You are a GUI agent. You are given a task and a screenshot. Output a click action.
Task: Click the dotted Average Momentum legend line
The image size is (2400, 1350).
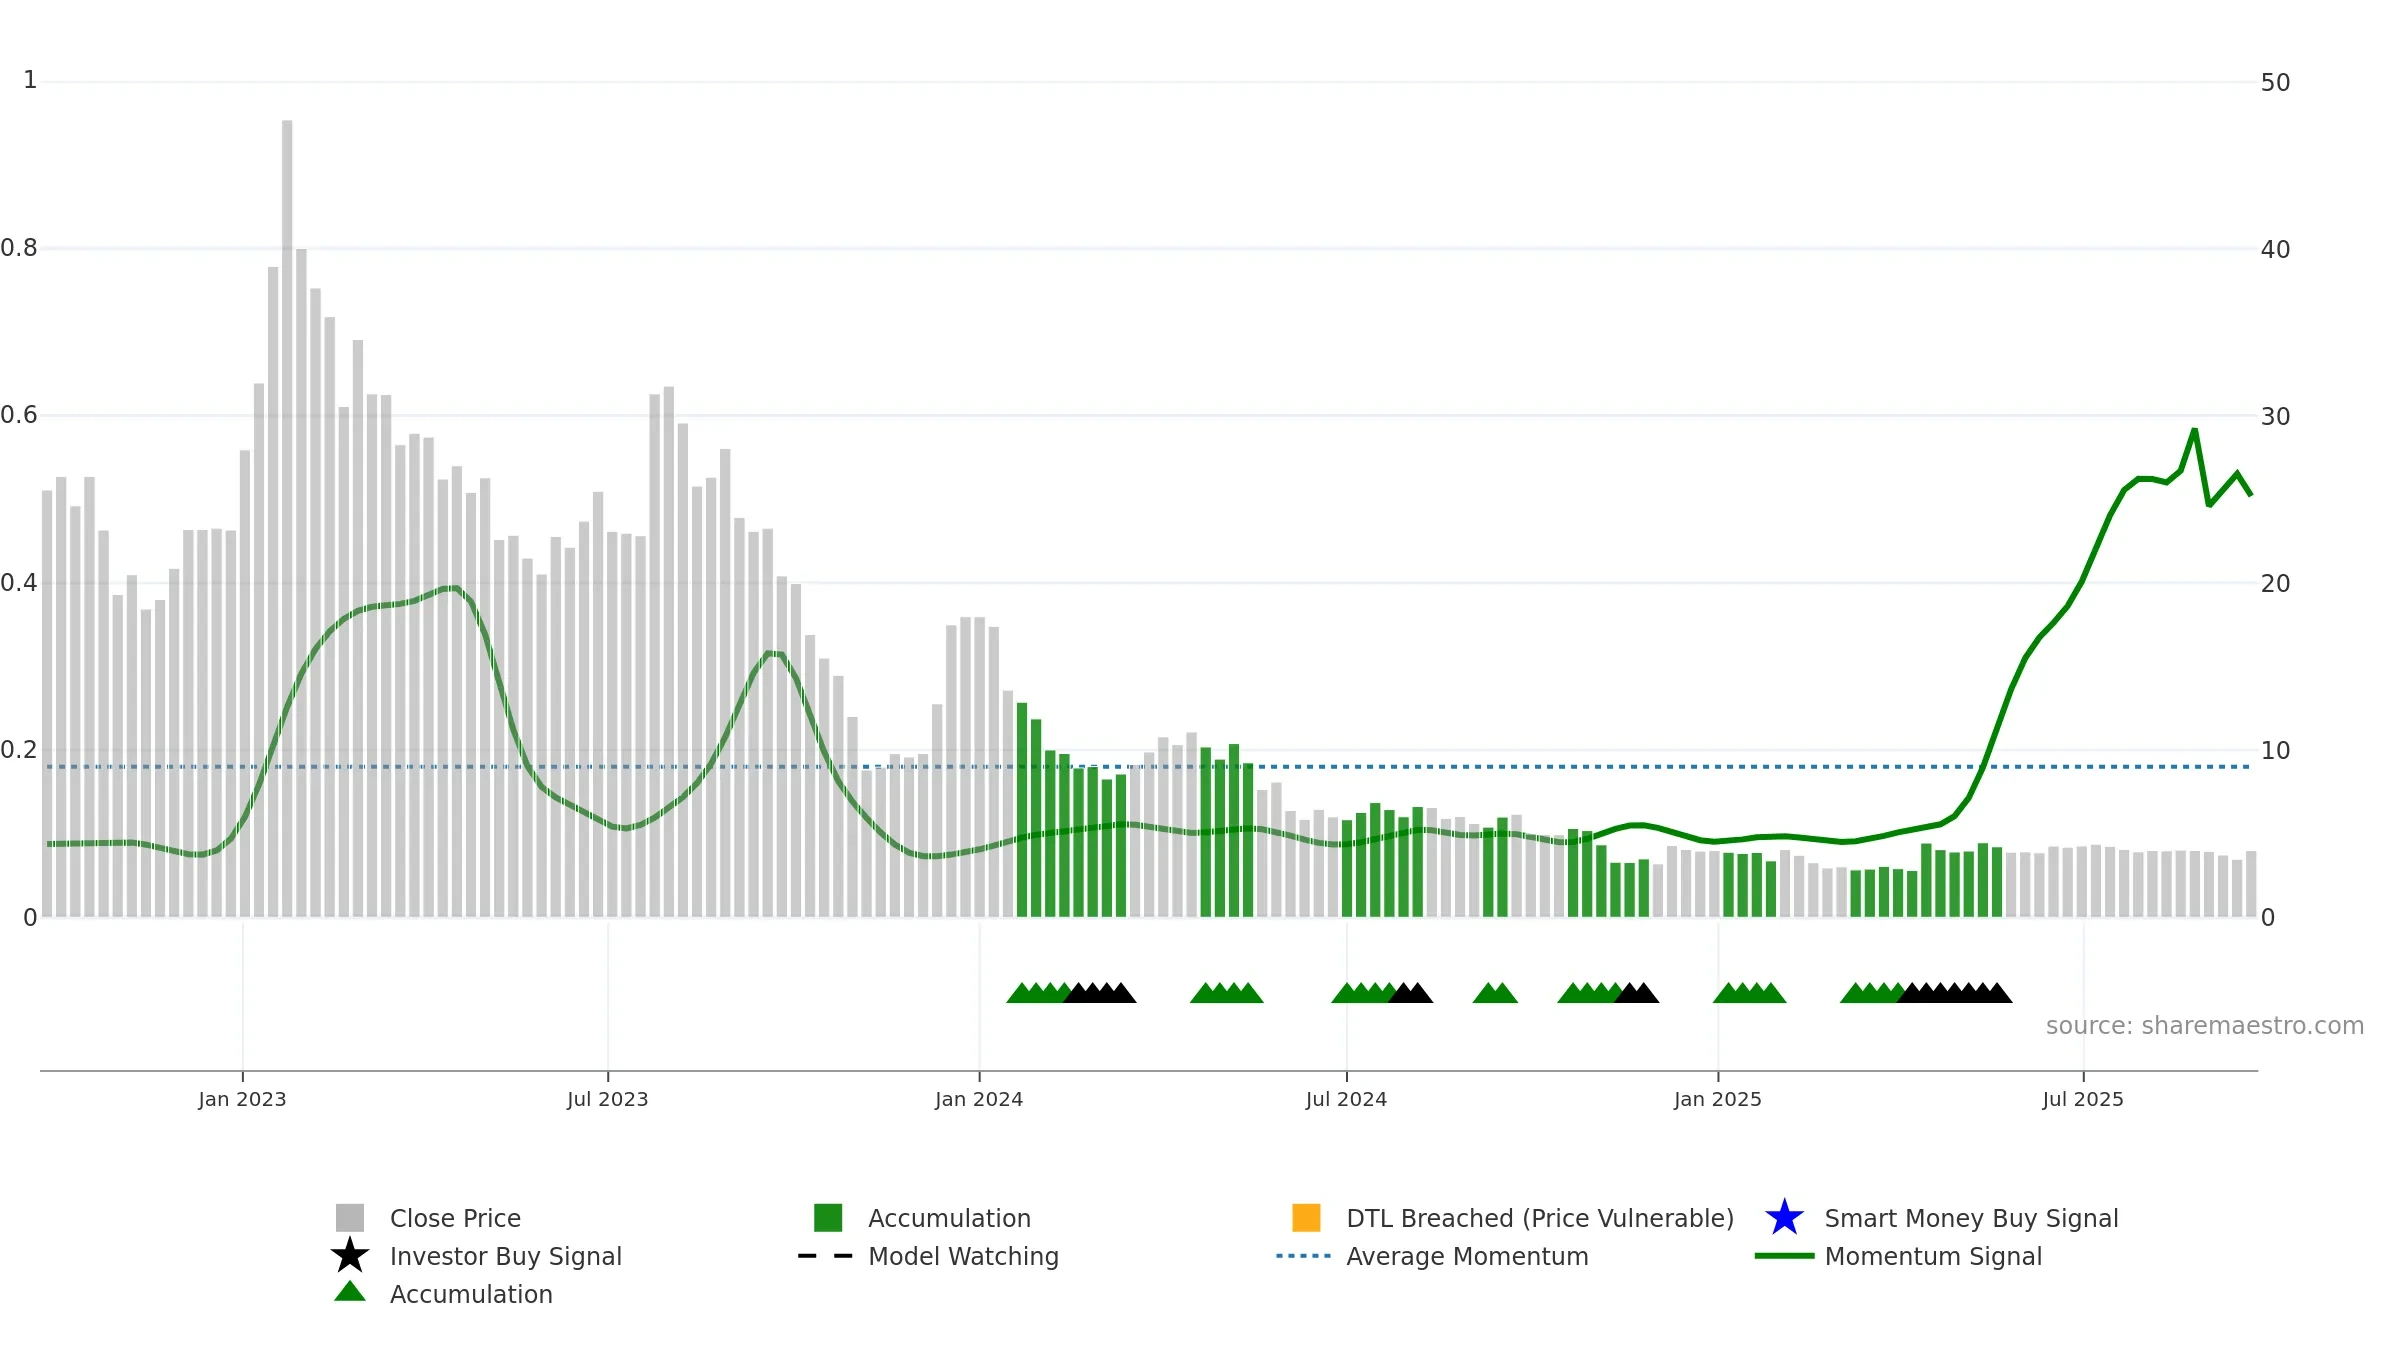click(x=1304, y=1256)
